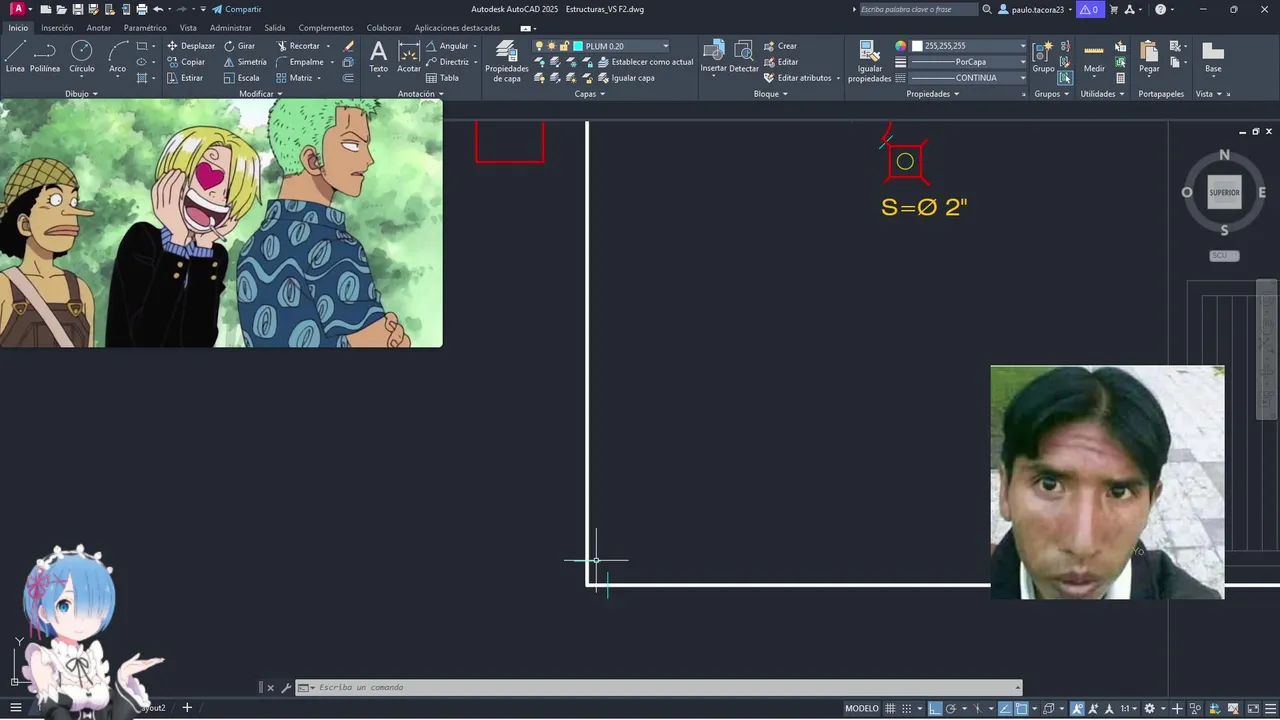Activate the Simetría mirror tool
Screen dimensions: 1280x720
[245, 62]
